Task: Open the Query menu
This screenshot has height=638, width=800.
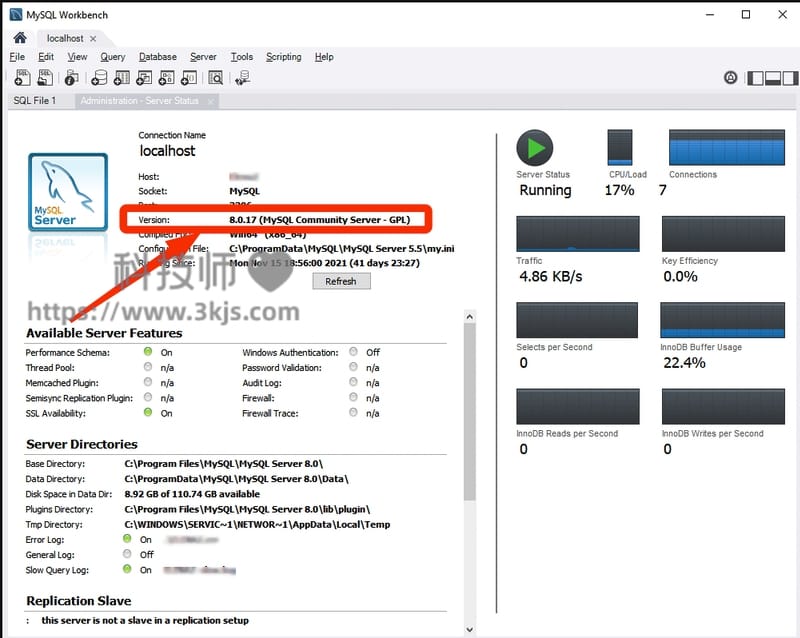Action: tap(113, 57)
